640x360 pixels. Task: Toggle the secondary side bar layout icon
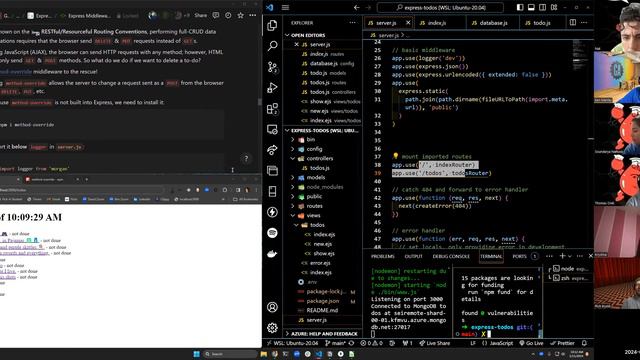[x=542, y=7]
